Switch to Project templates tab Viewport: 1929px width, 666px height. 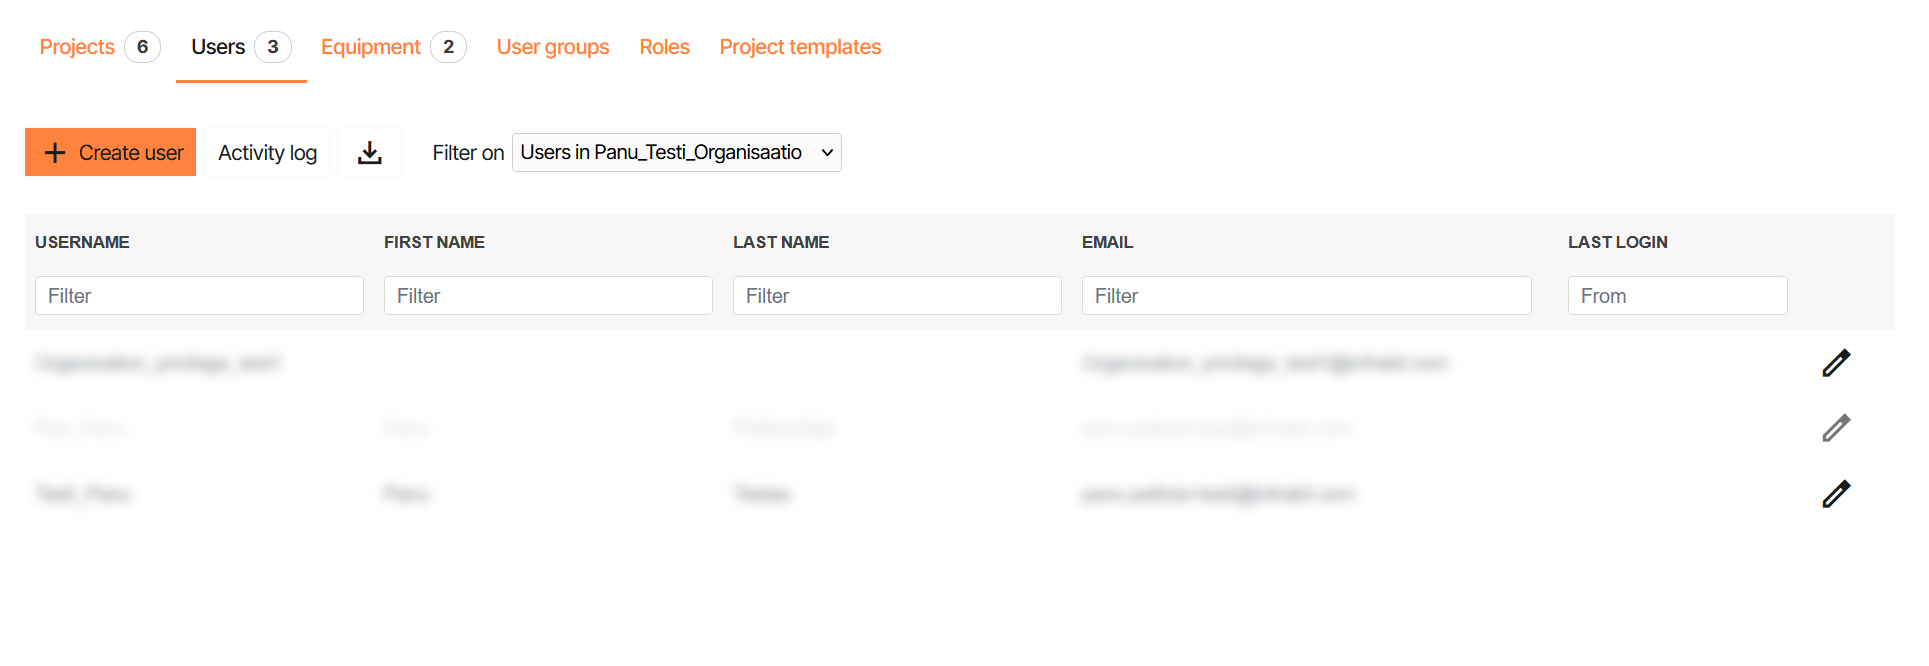(x=800, y=47)
